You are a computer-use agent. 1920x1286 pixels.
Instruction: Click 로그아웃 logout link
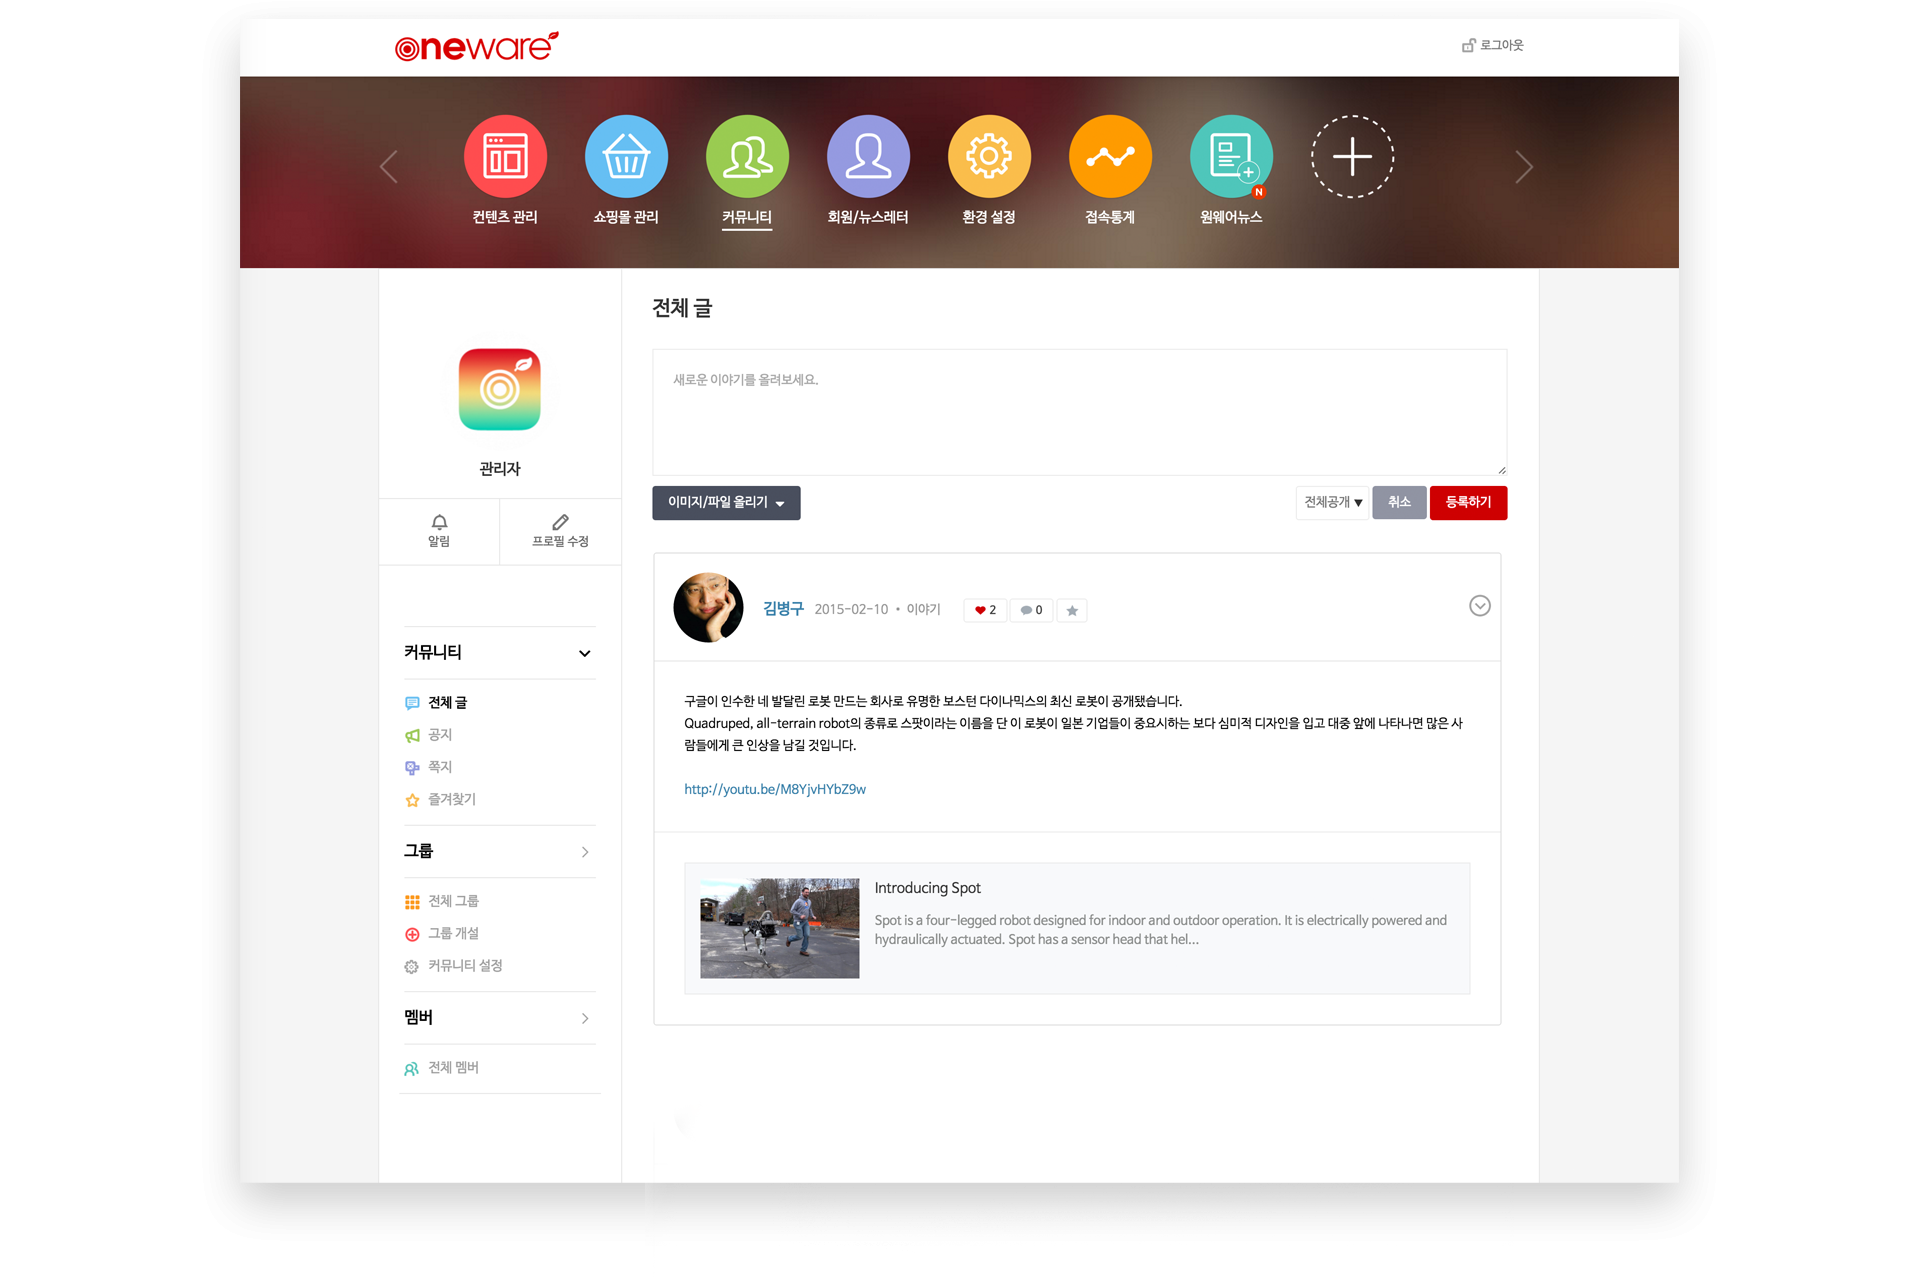1493,45
